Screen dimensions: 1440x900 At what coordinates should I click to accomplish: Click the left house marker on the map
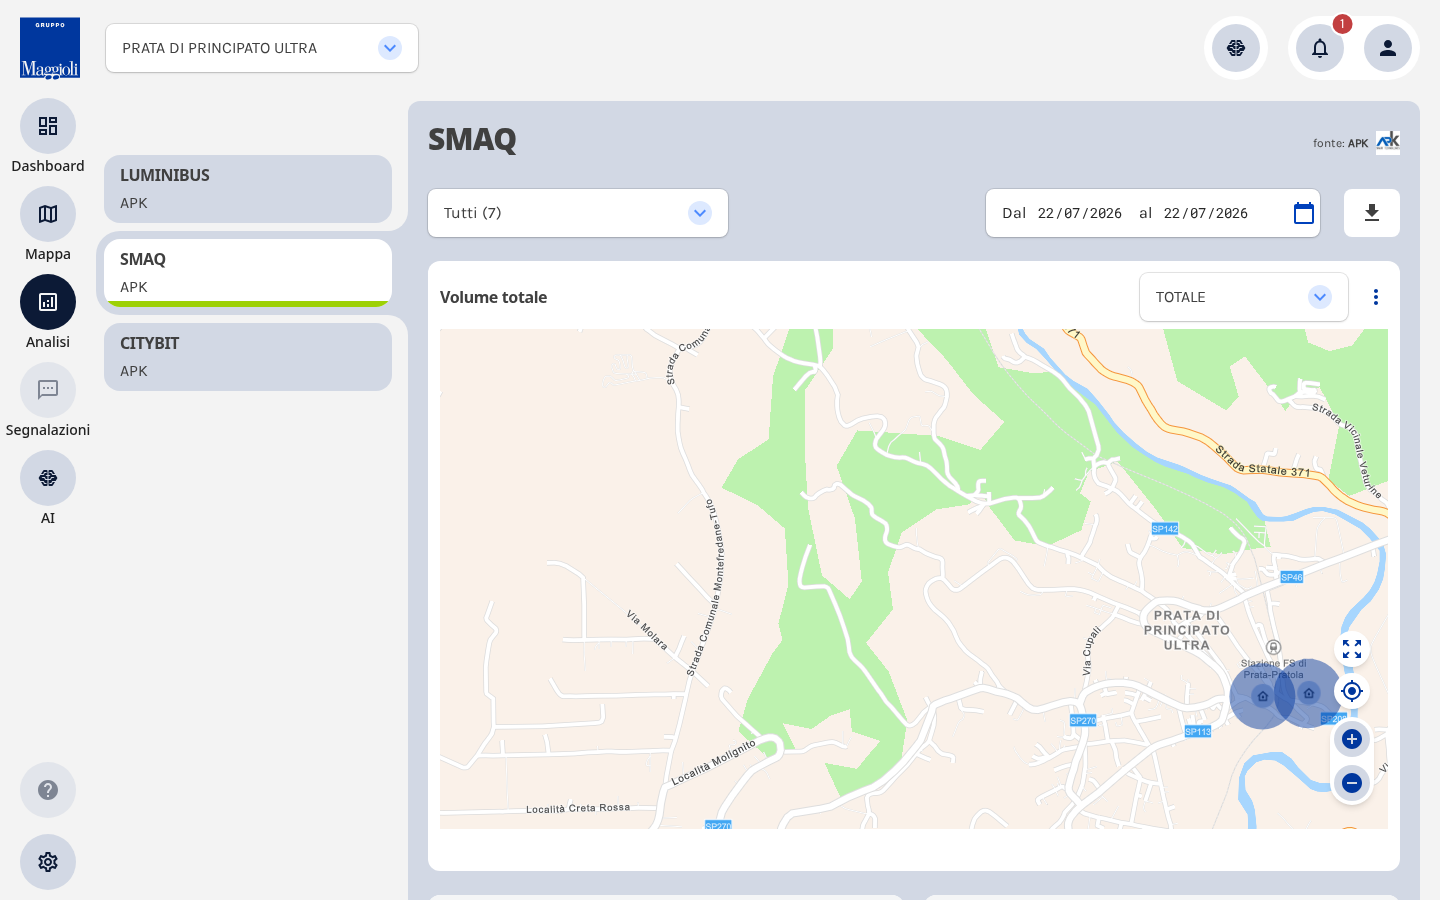tap(1263, 696)
